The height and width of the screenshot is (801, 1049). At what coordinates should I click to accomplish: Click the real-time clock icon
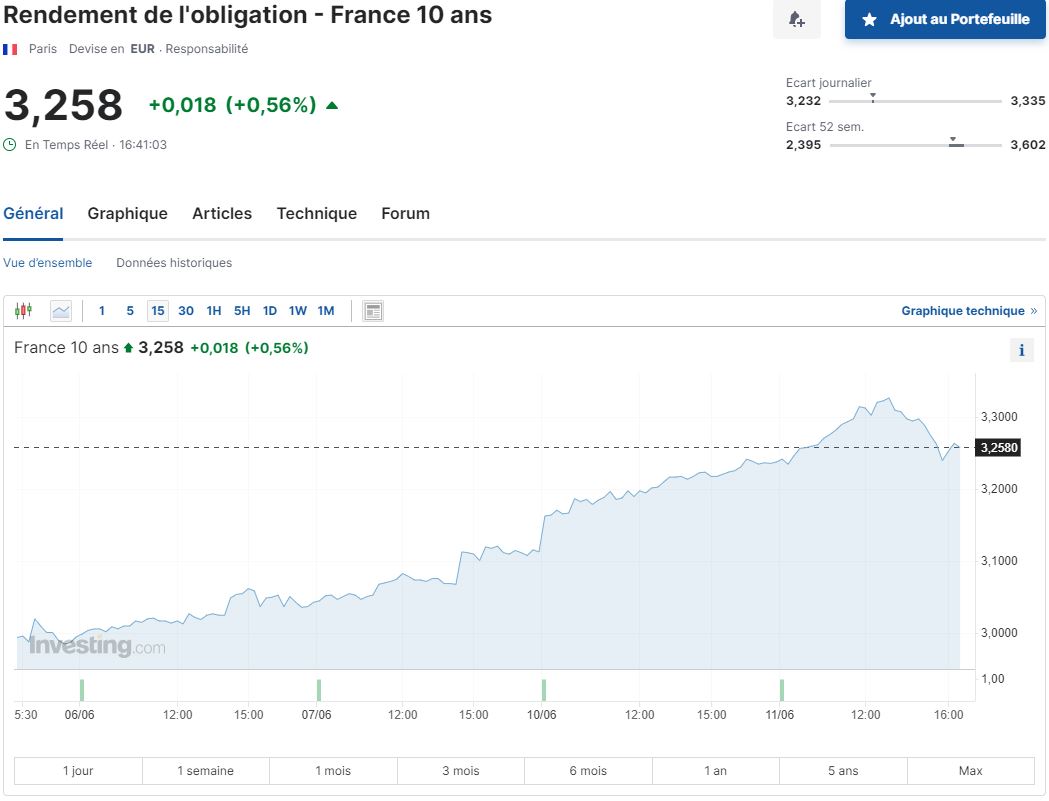point(10,145)
